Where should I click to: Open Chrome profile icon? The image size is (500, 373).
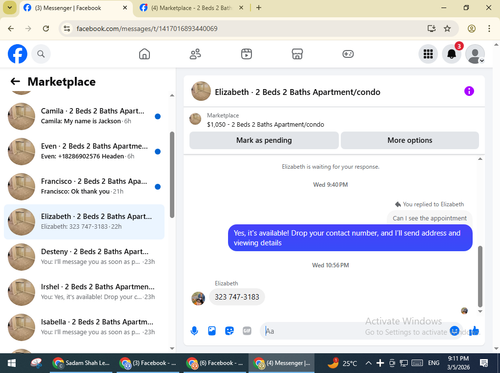coord(471,29)
